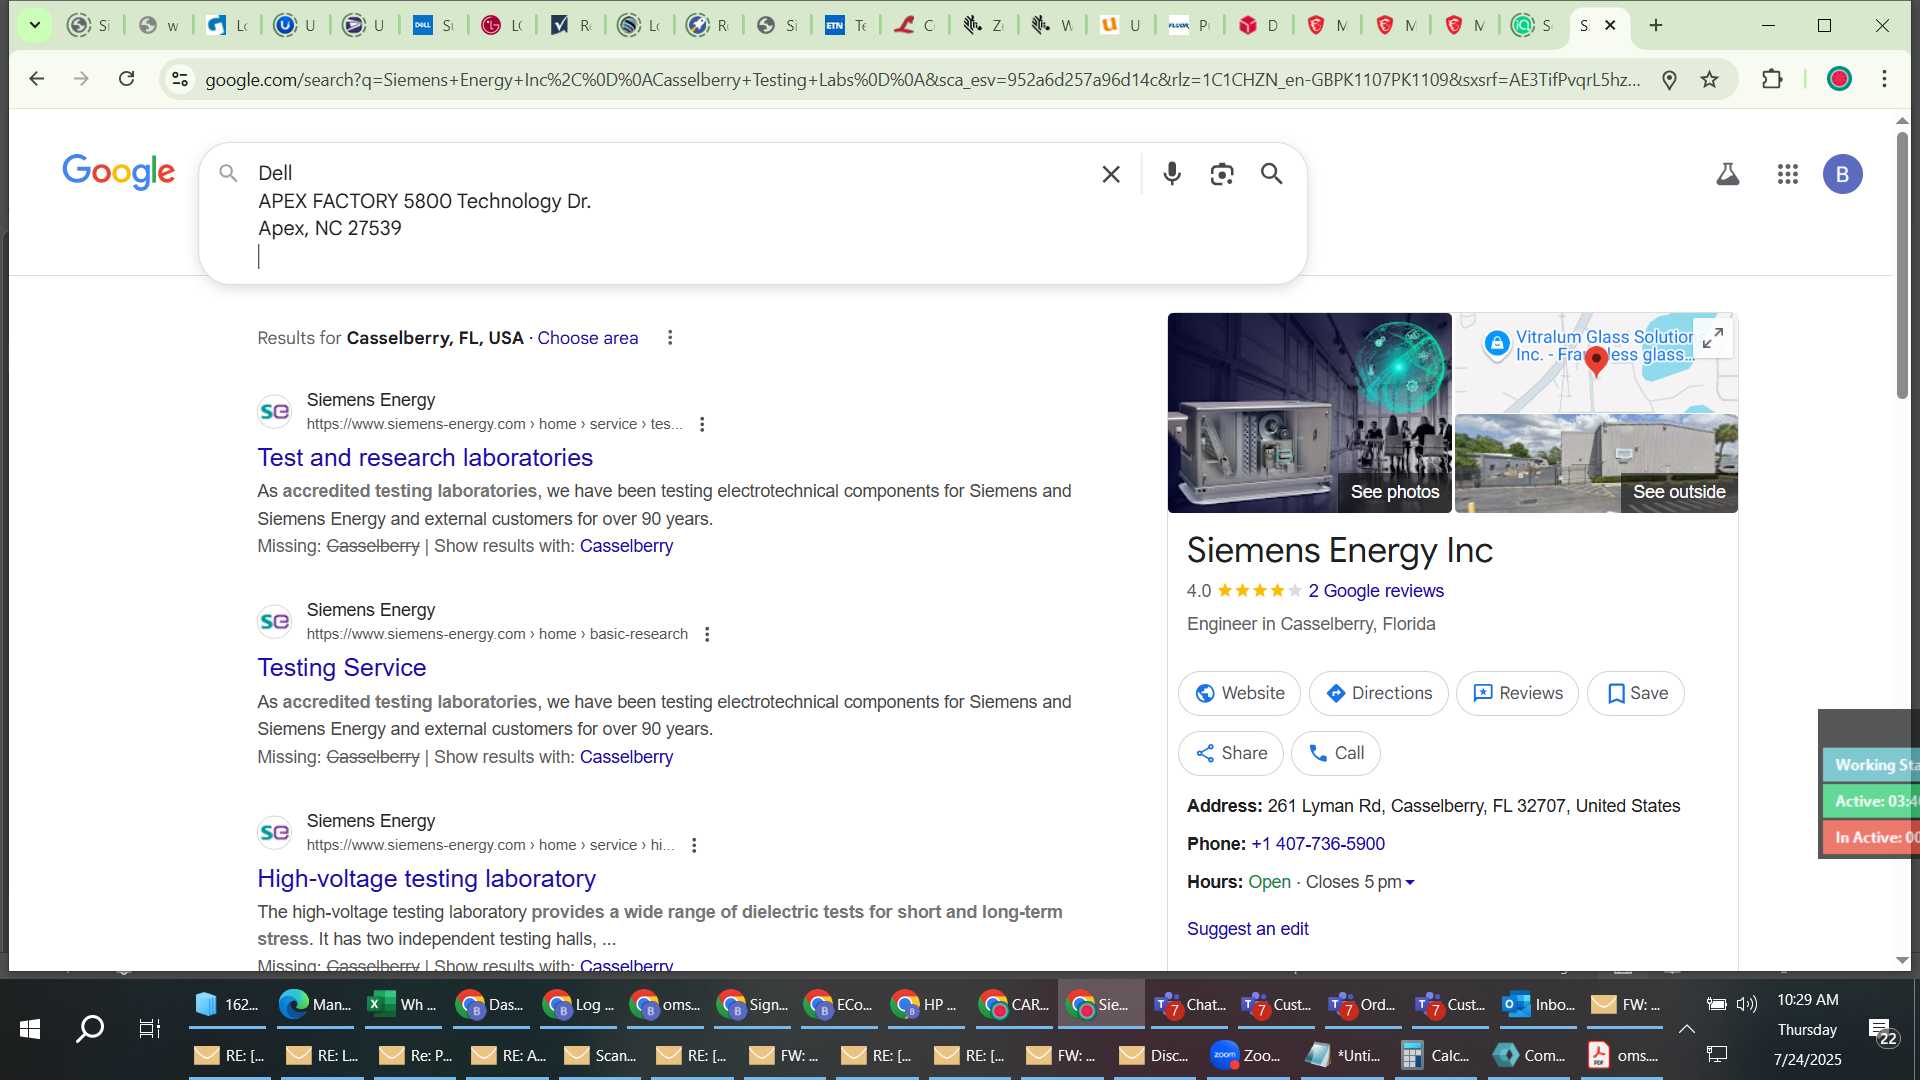Open 2 Google reviews link
The image size is (1920, 1080).
pyautogui.click(x=1376, y=591)
